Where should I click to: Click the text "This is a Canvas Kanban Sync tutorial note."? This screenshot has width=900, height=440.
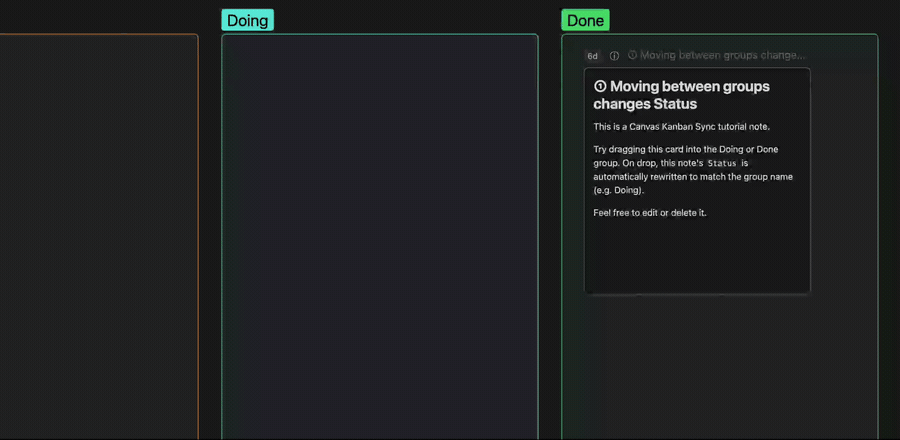click(x=681, y=127)
